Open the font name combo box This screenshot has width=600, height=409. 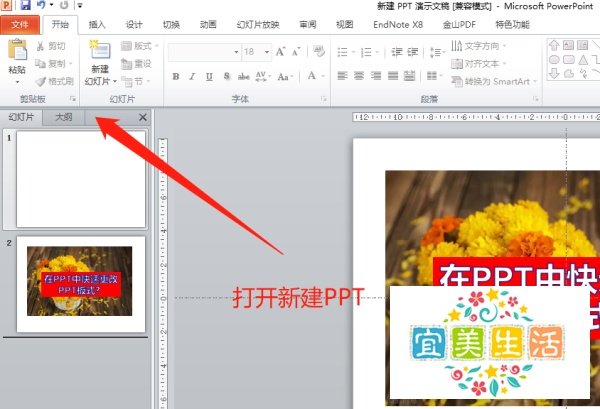pos(204,52)
